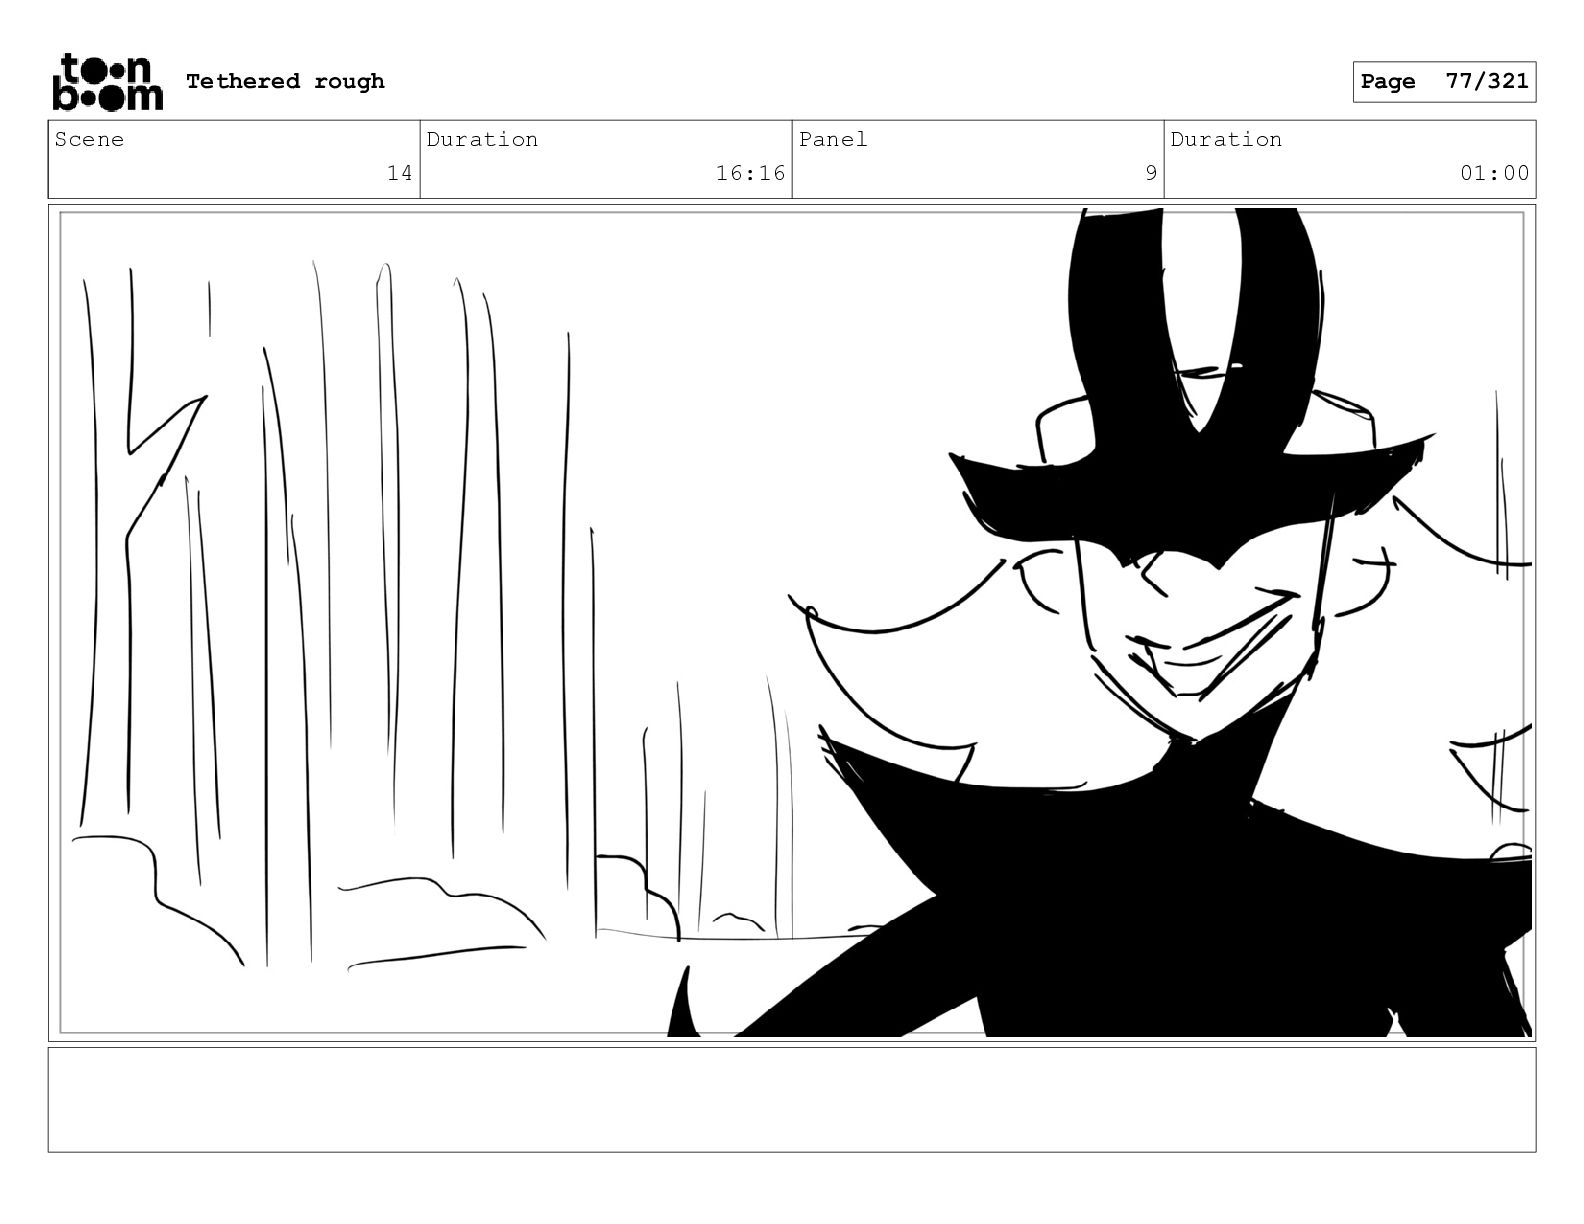Click the panel duration value '01:00'
Viewport: 1584px width, 1224px height.
pyautogui.click(x=1494, y=174)
